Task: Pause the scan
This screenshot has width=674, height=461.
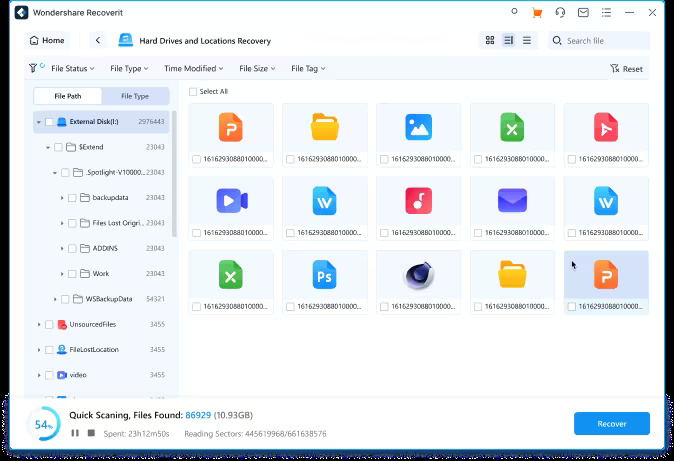Action: pyautogui.click(x=75, y=433)
